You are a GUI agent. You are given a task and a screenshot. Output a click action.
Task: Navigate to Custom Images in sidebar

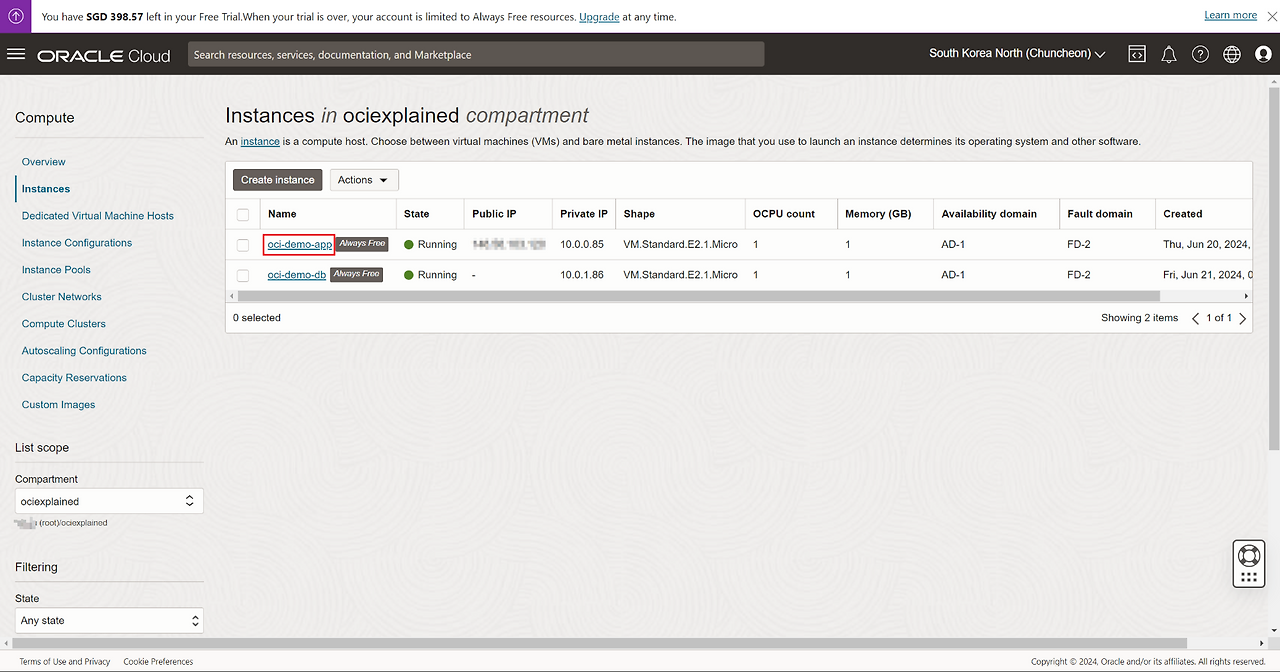(x=58, y=405)
